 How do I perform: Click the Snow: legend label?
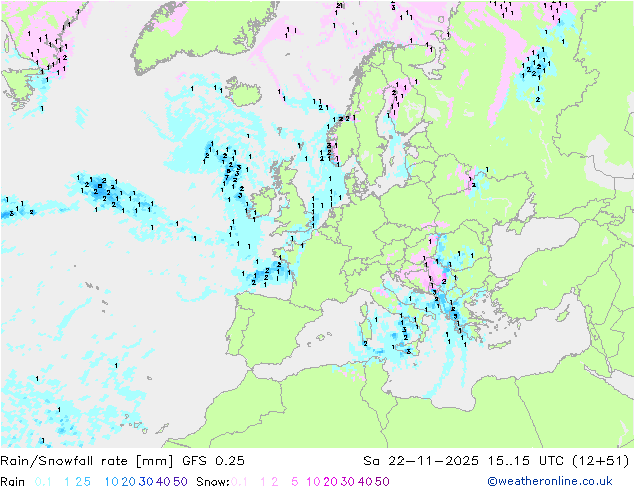click(x=213, y=482)
